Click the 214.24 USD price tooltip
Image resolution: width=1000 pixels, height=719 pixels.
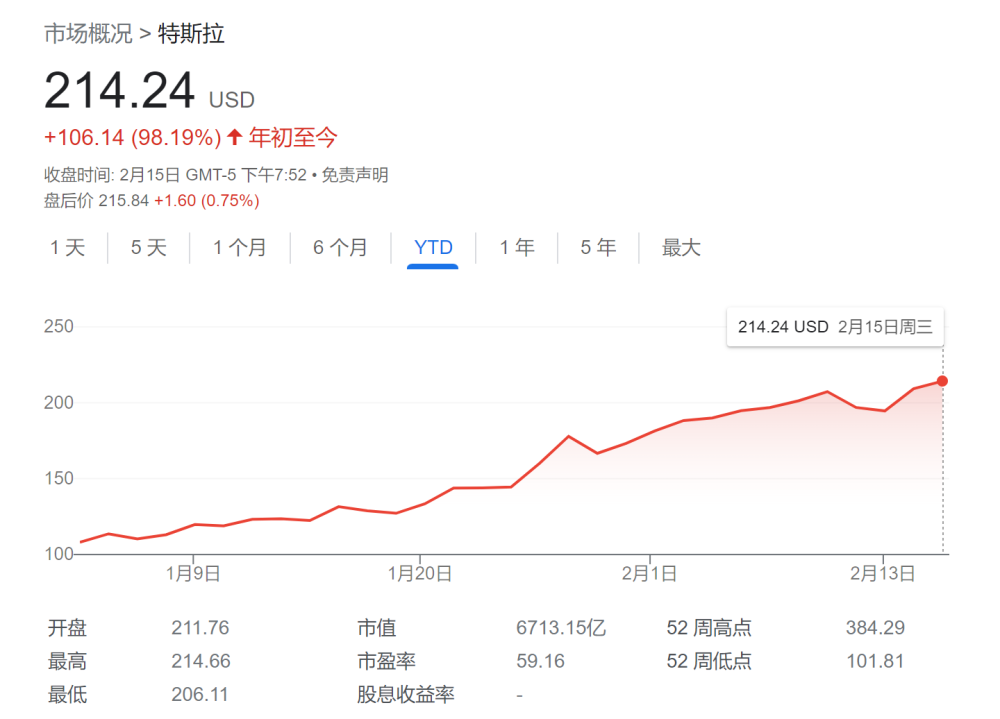click(835, 327)
